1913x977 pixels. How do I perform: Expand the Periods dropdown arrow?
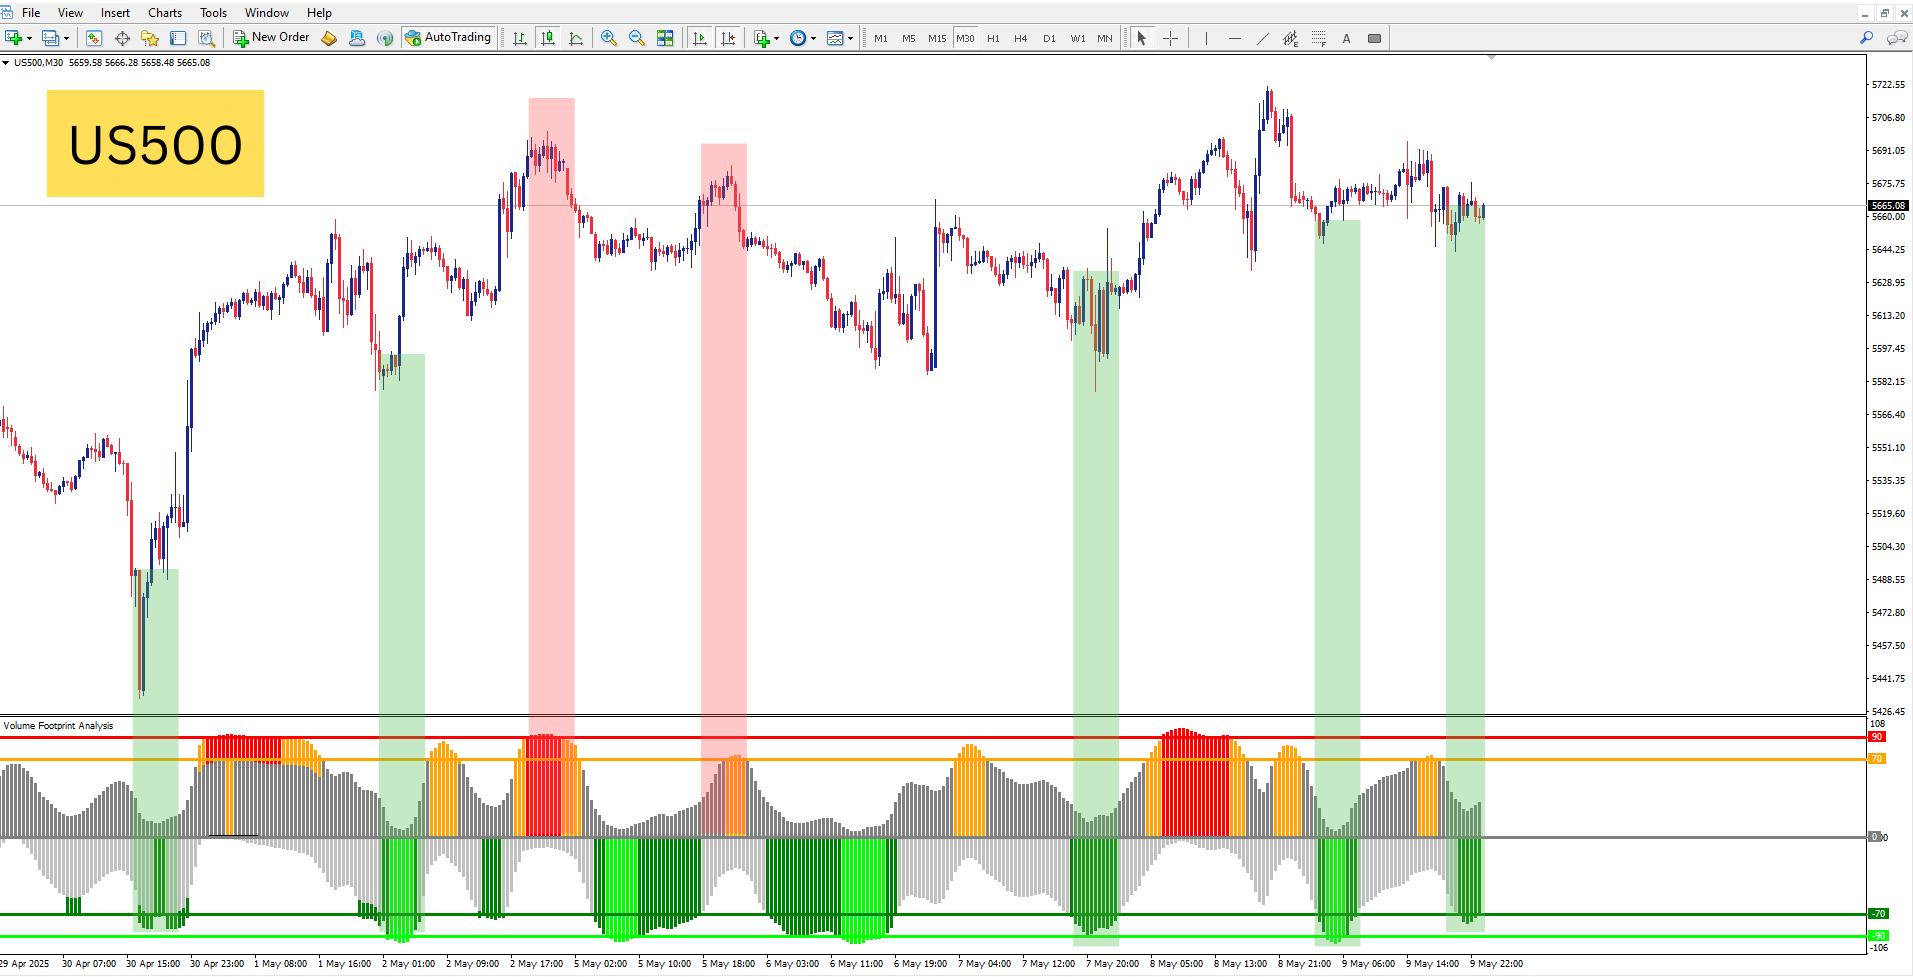(814, 38)
